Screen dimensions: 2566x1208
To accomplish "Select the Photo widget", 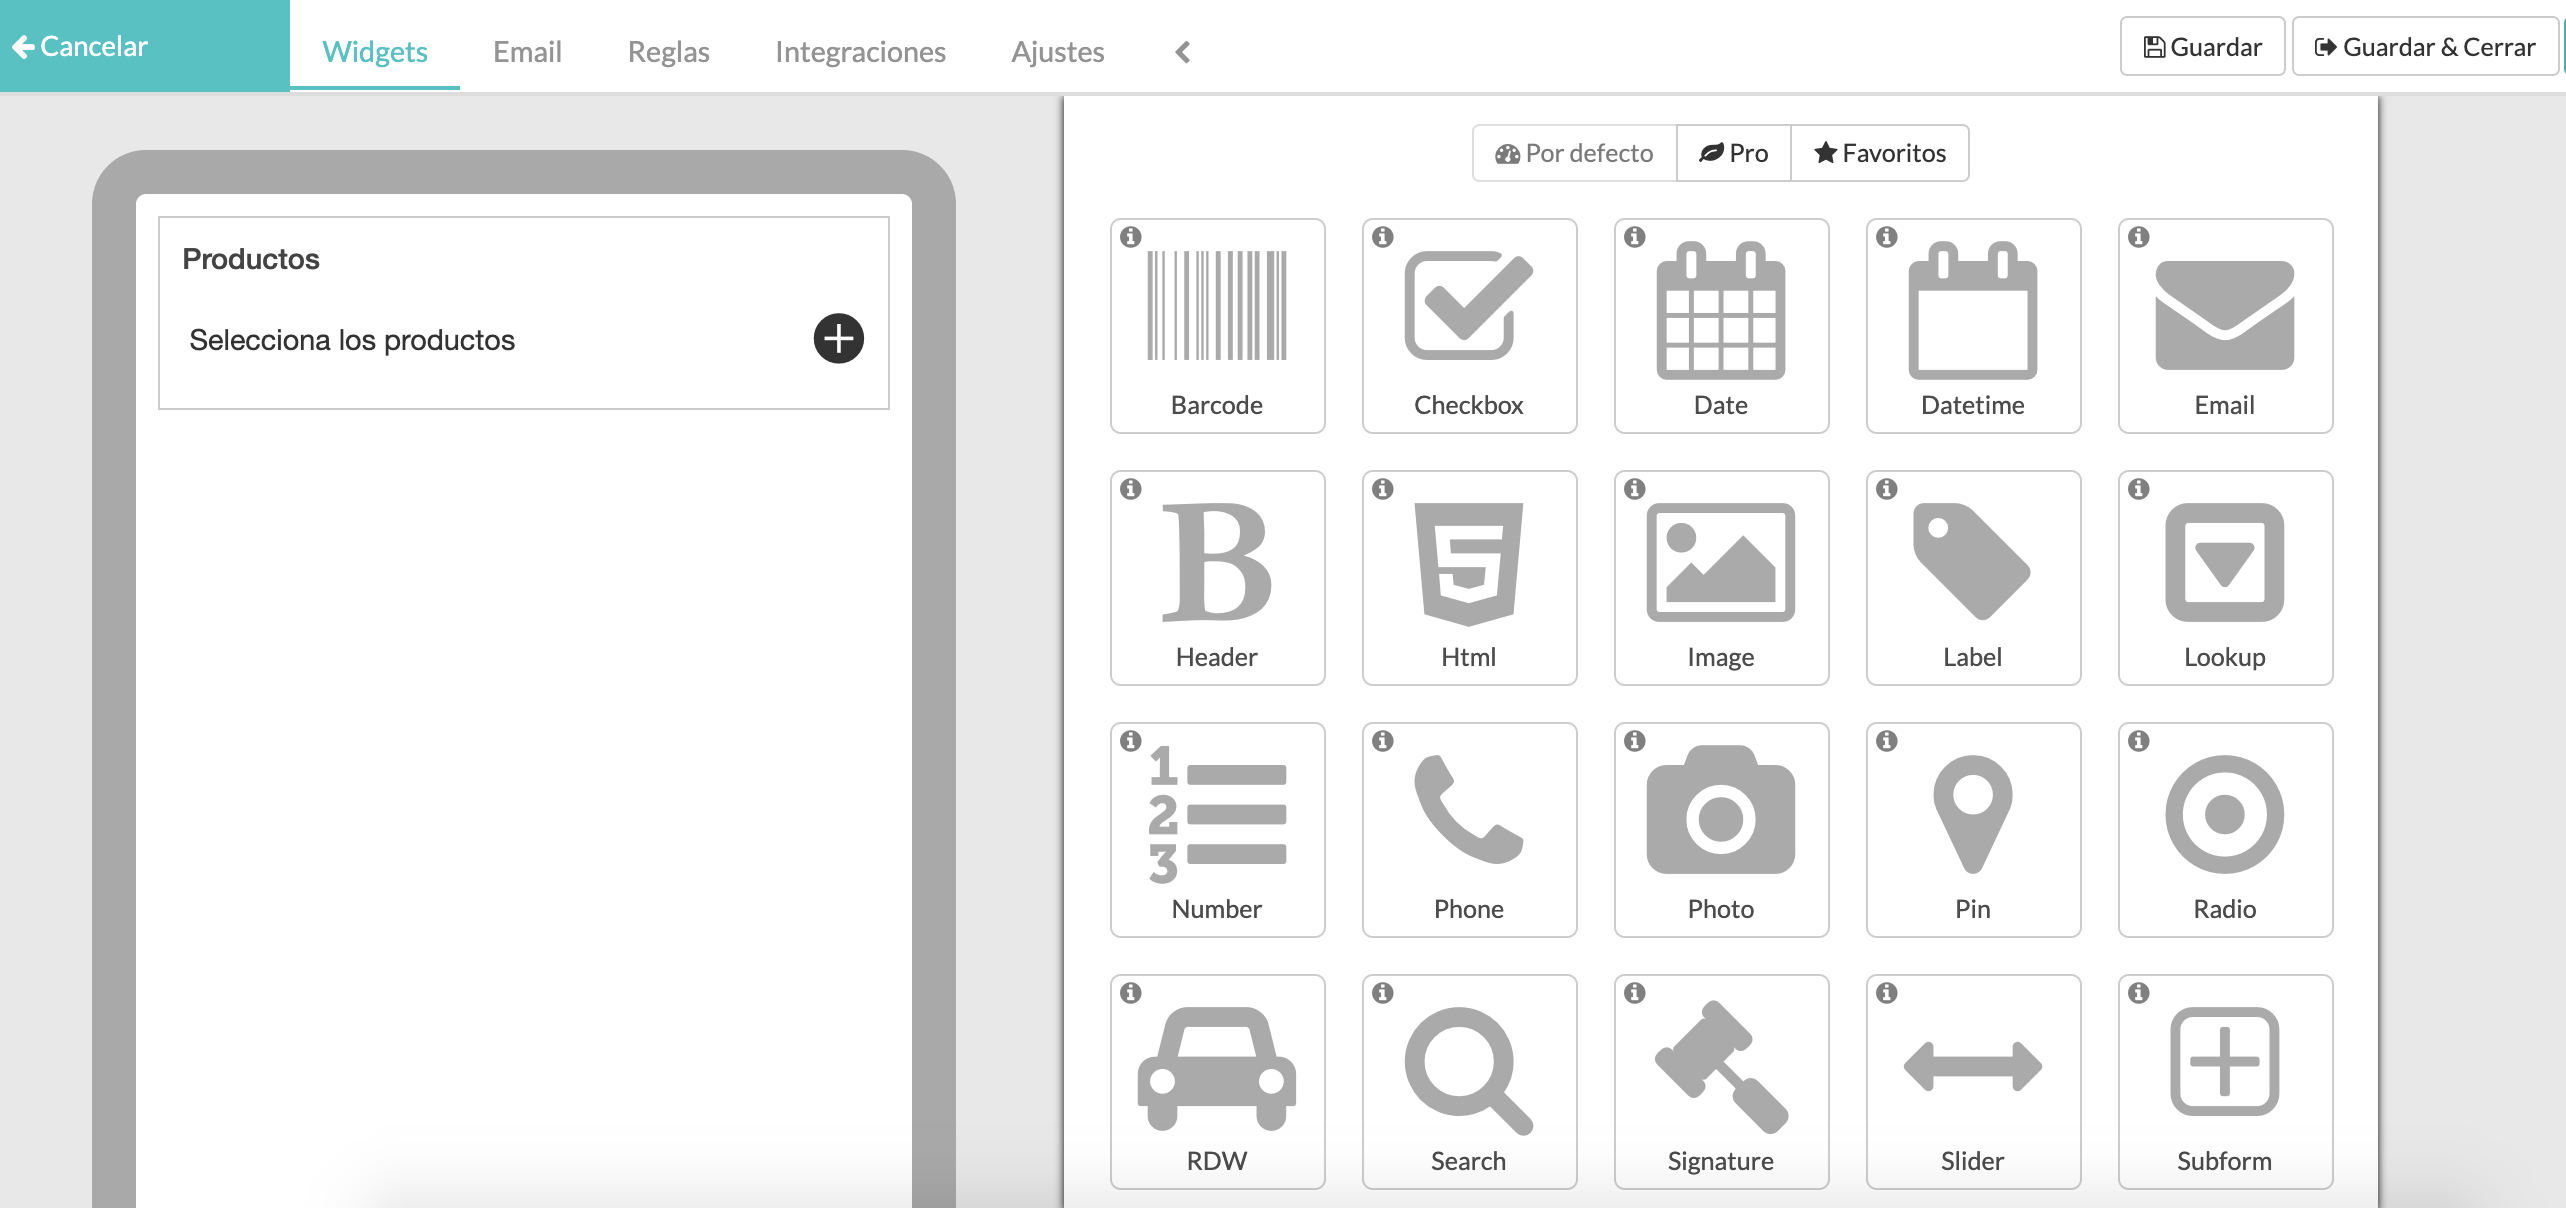I will [1720, 825].
